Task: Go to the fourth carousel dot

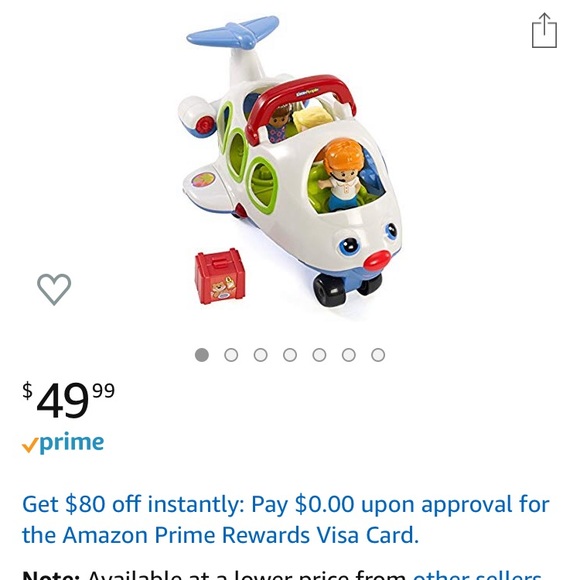Action: click(x=290, y=355)
